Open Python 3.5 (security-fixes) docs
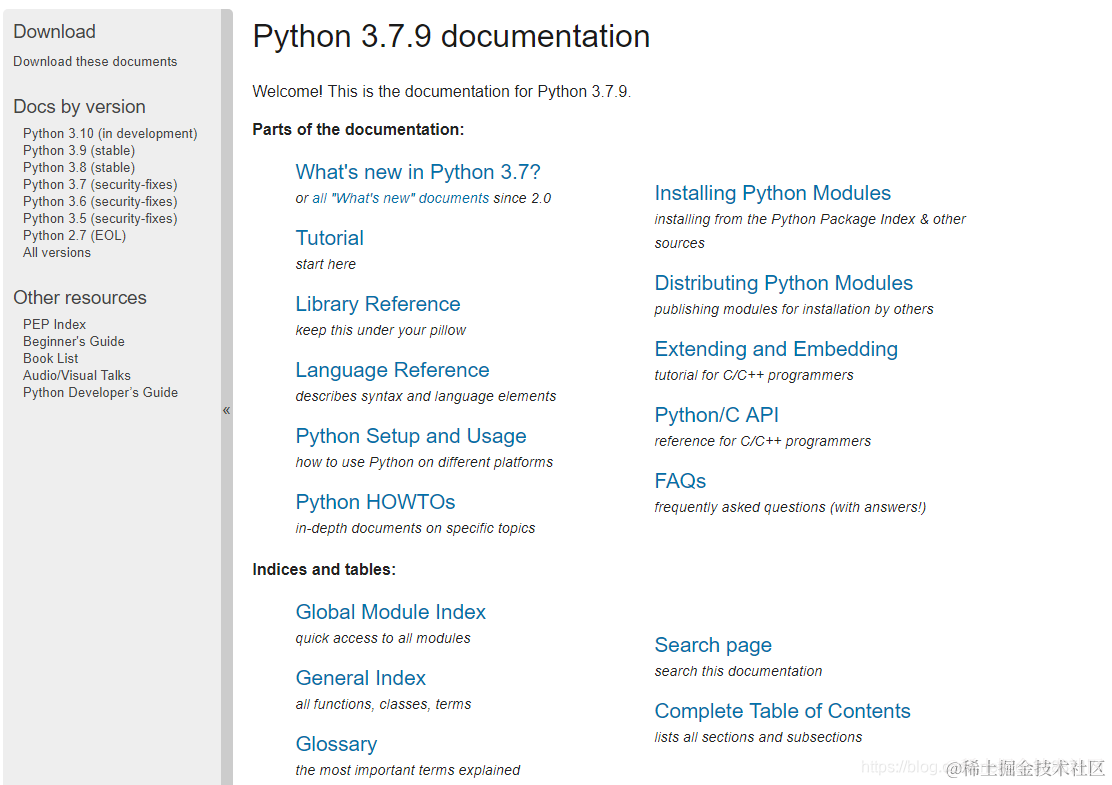1112x785 pixels. click(100, 218)
